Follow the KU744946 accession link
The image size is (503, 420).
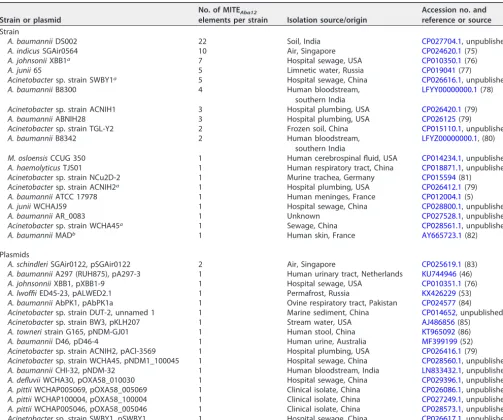point(438,274)
